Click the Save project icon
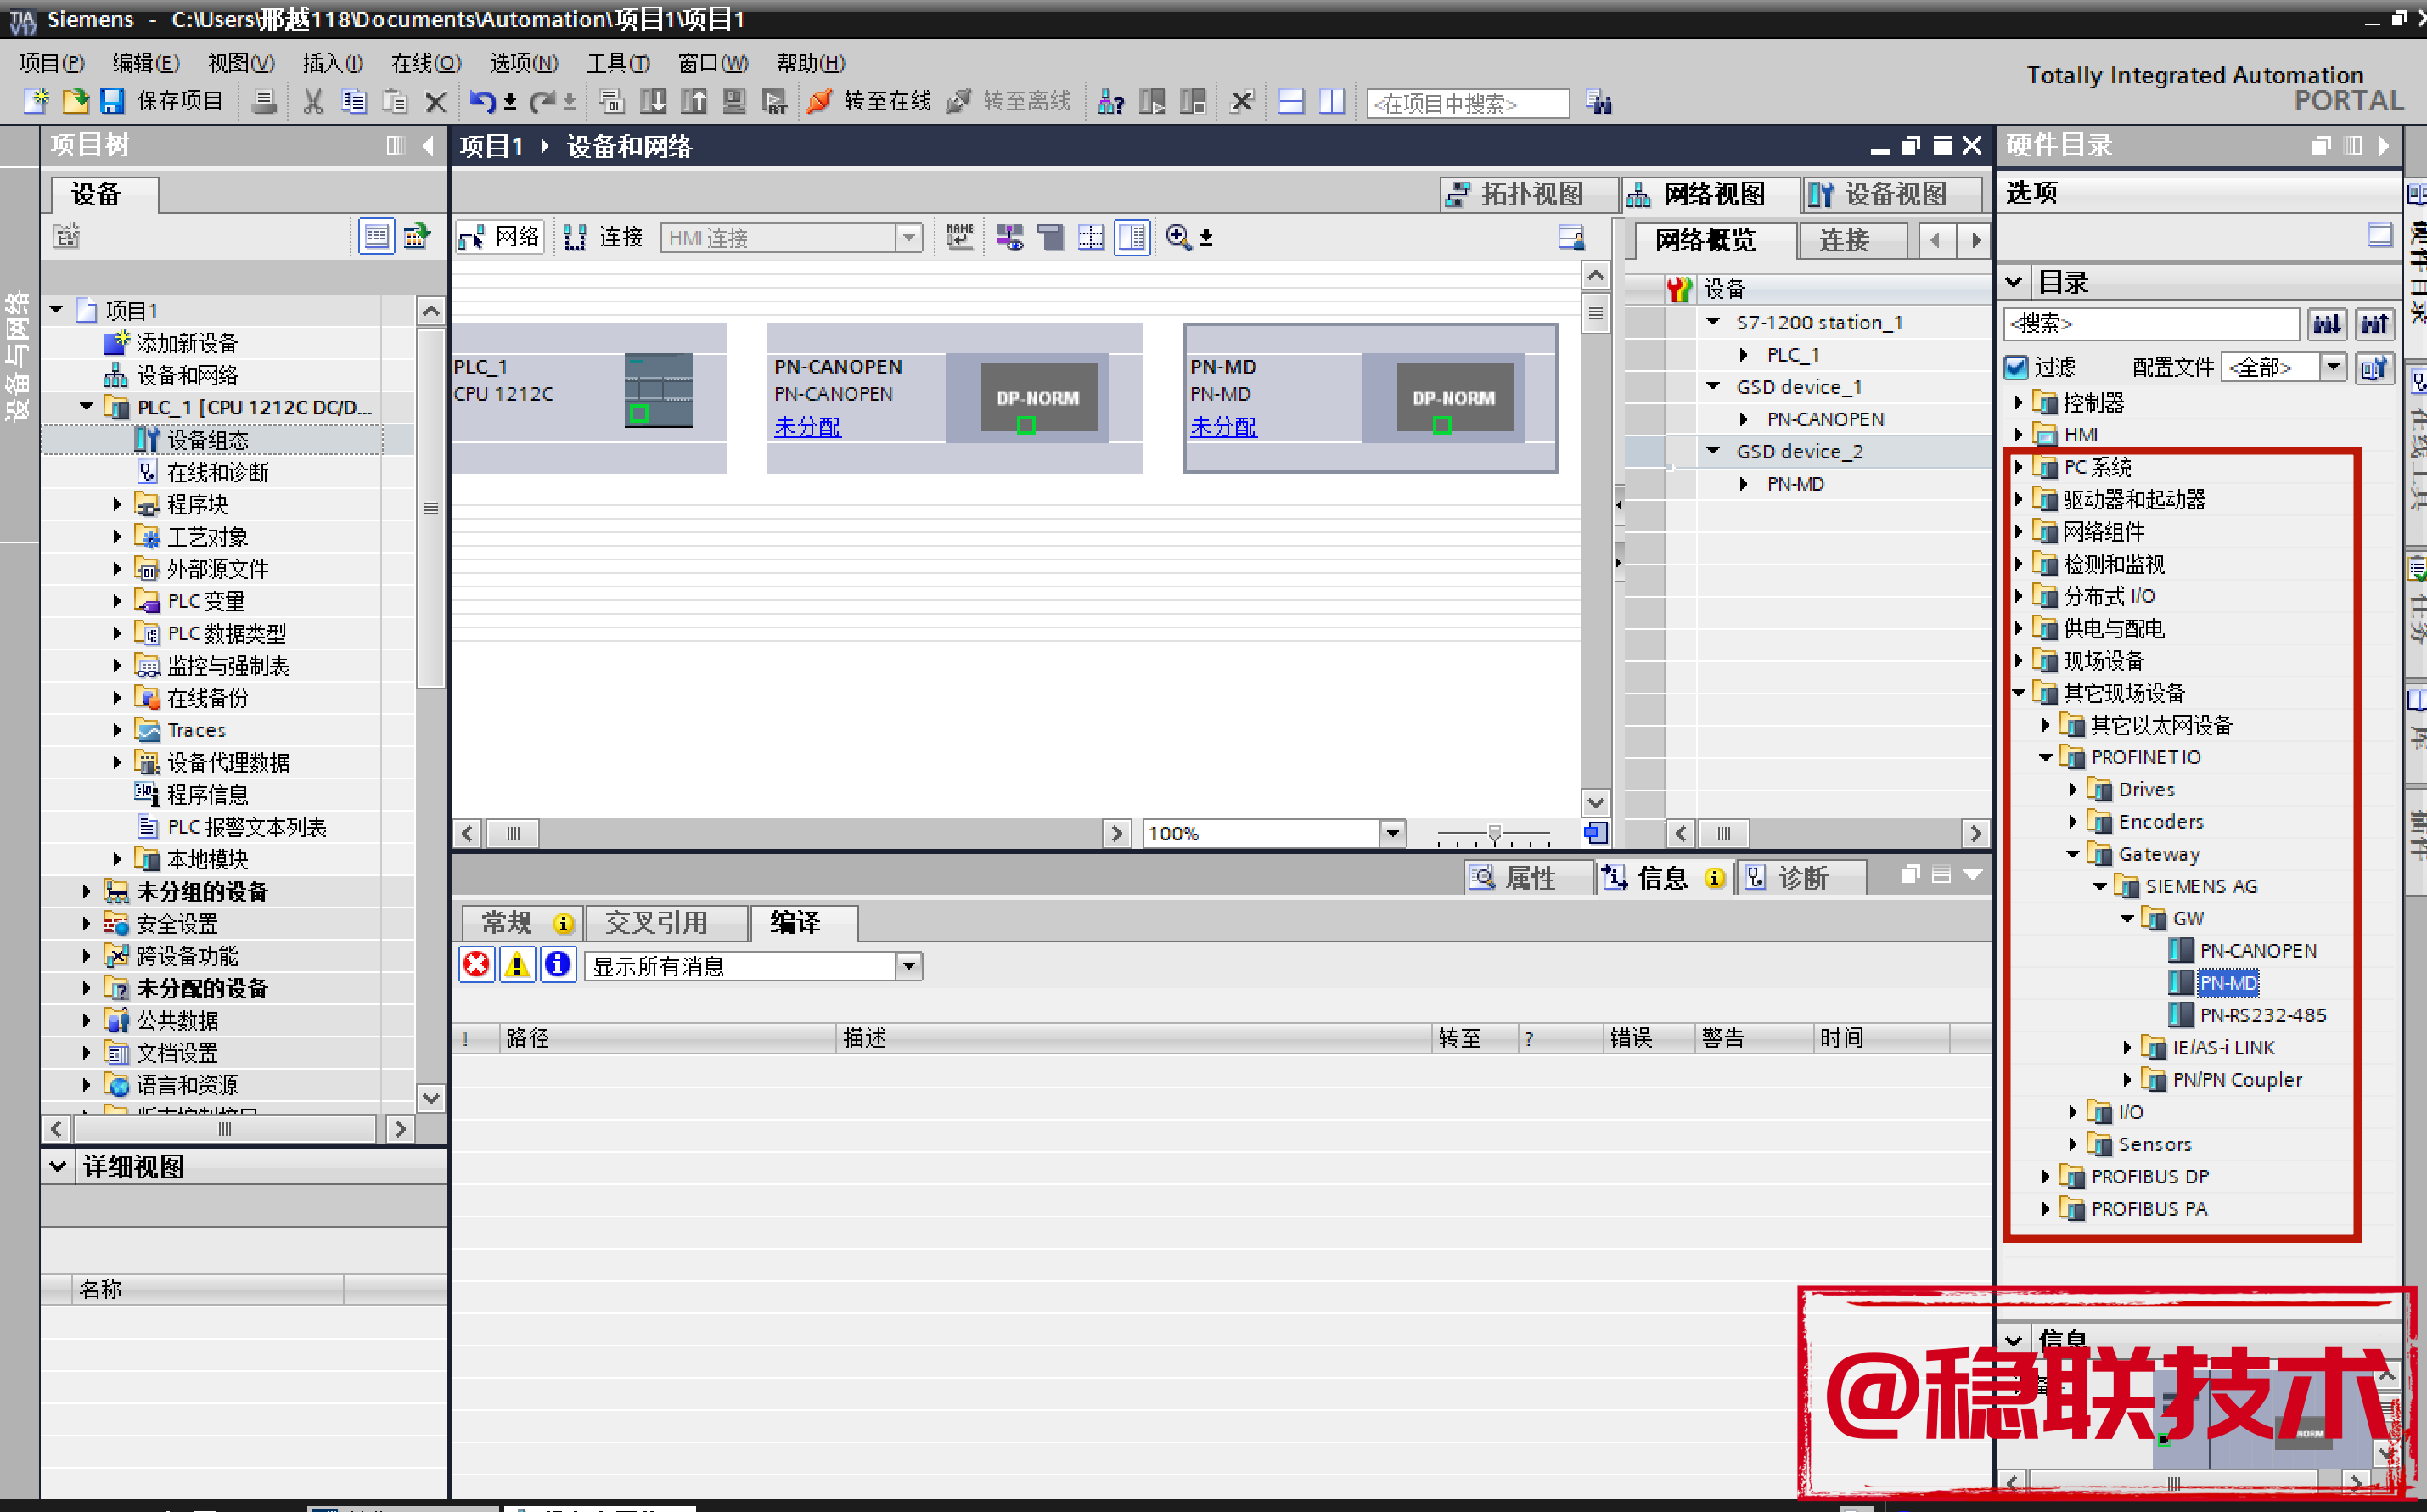Image resolution: width=2427 pixels, height=1512 pixels. tap(112, 101)
